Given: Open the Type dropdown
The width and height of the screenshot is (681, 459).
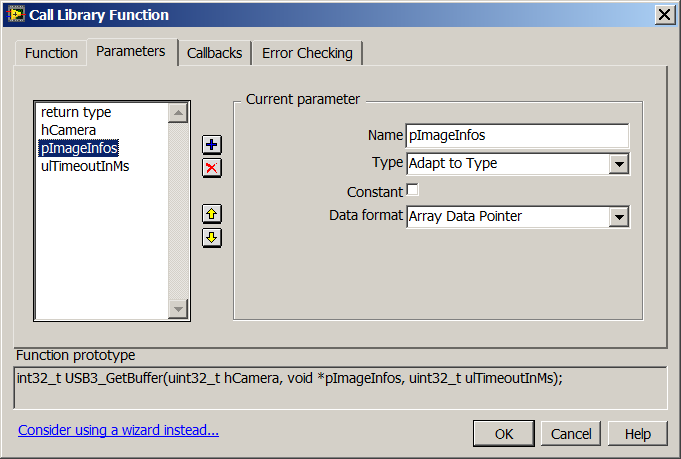Looking at the screenshot, I should pos(618,163).
